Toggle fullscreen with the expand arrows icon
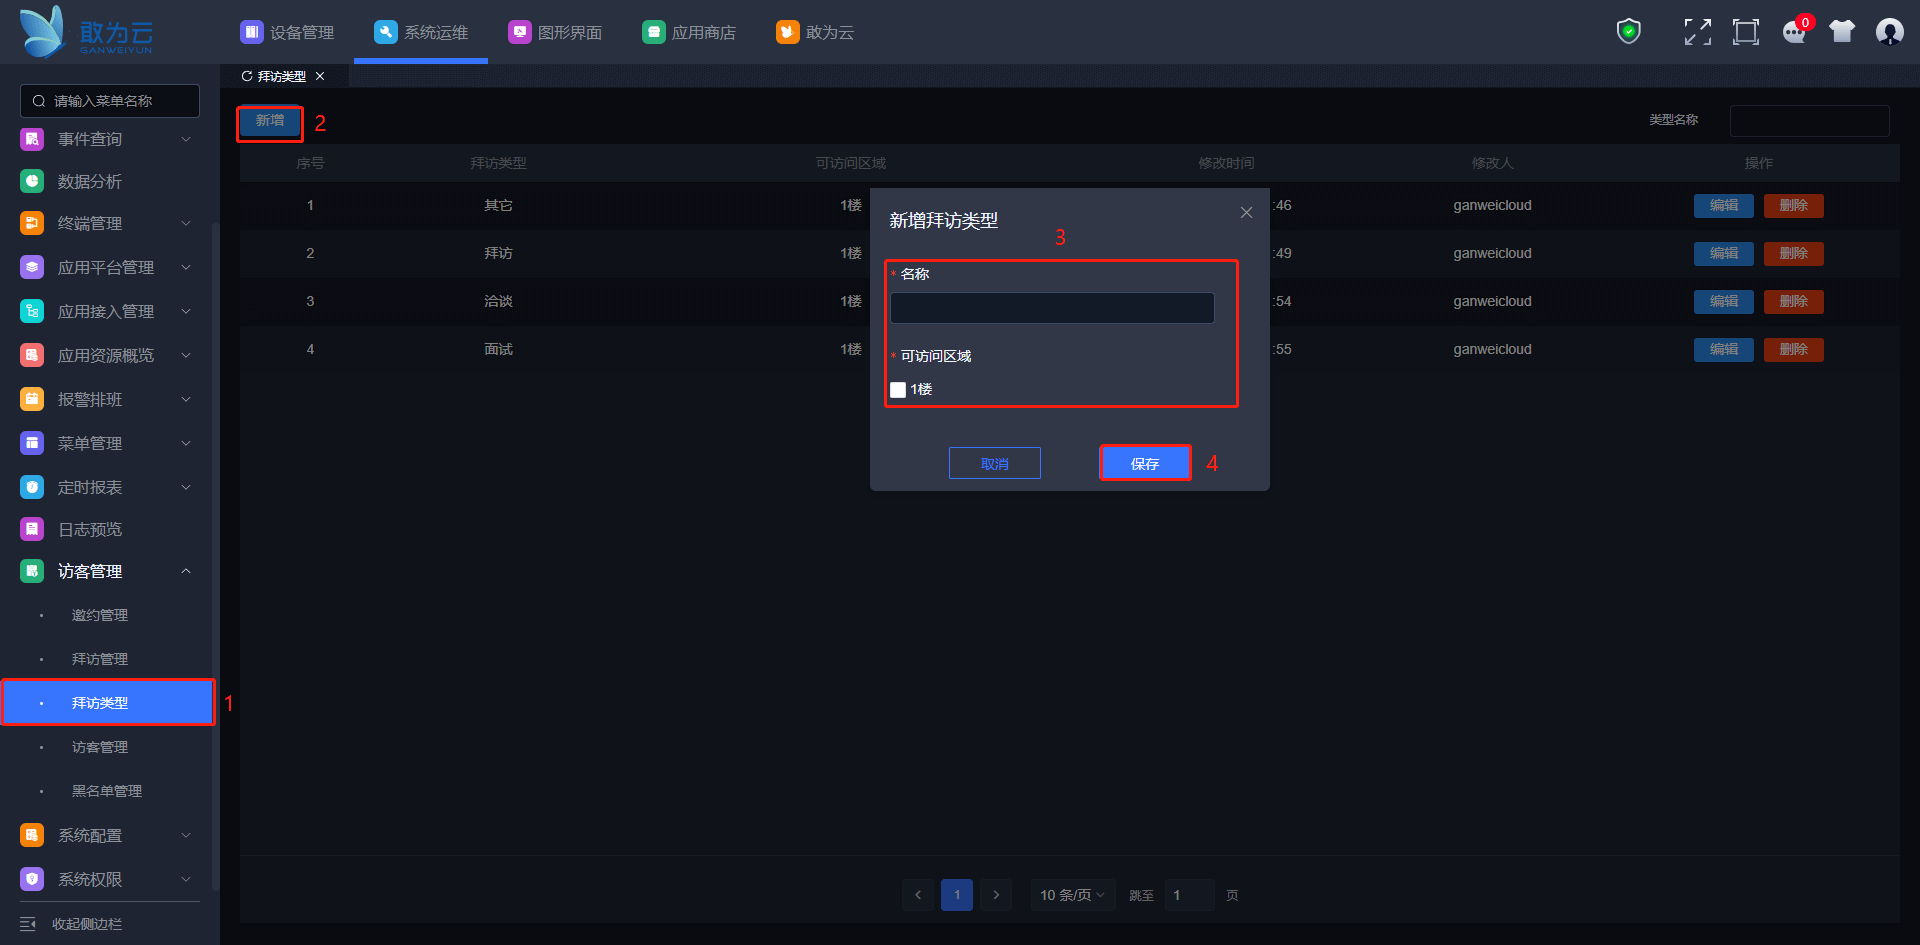 1697,32
